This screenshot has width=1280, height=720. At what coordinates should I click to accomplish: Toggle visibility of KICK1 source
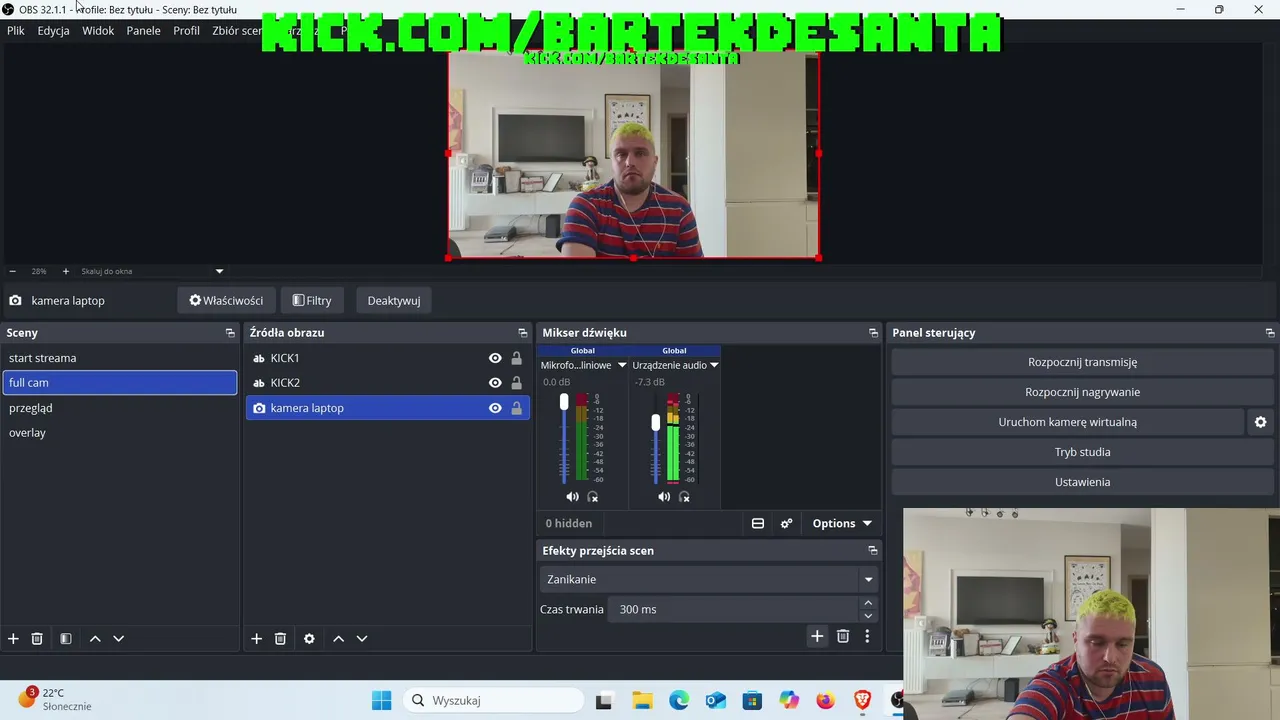click(495, 358)
